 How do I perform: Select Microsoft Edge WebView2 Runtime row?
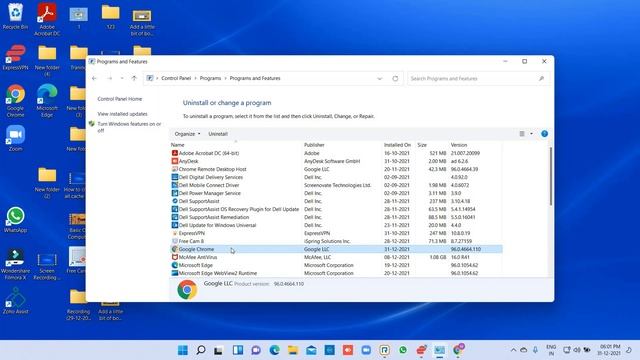[x=336, y=273]
